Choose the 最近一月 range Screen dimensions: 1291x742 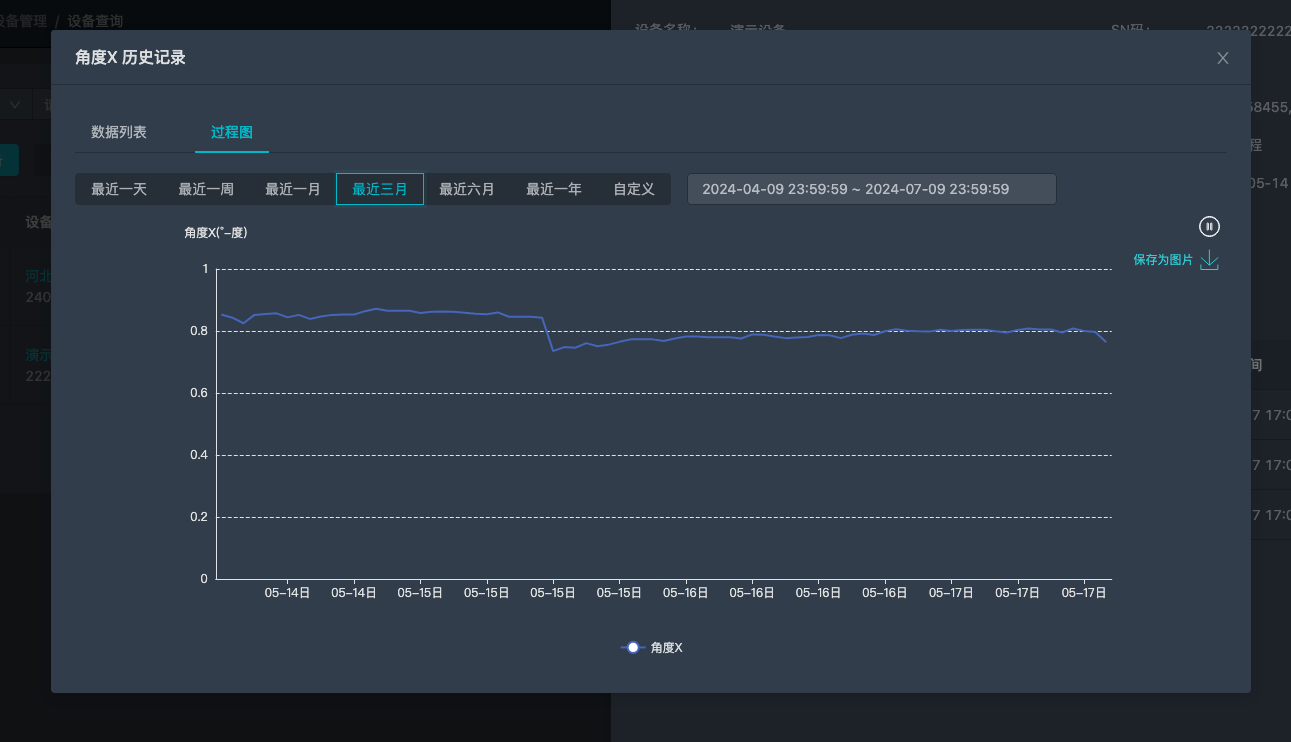pyautogui.click(x=293, y=188)
